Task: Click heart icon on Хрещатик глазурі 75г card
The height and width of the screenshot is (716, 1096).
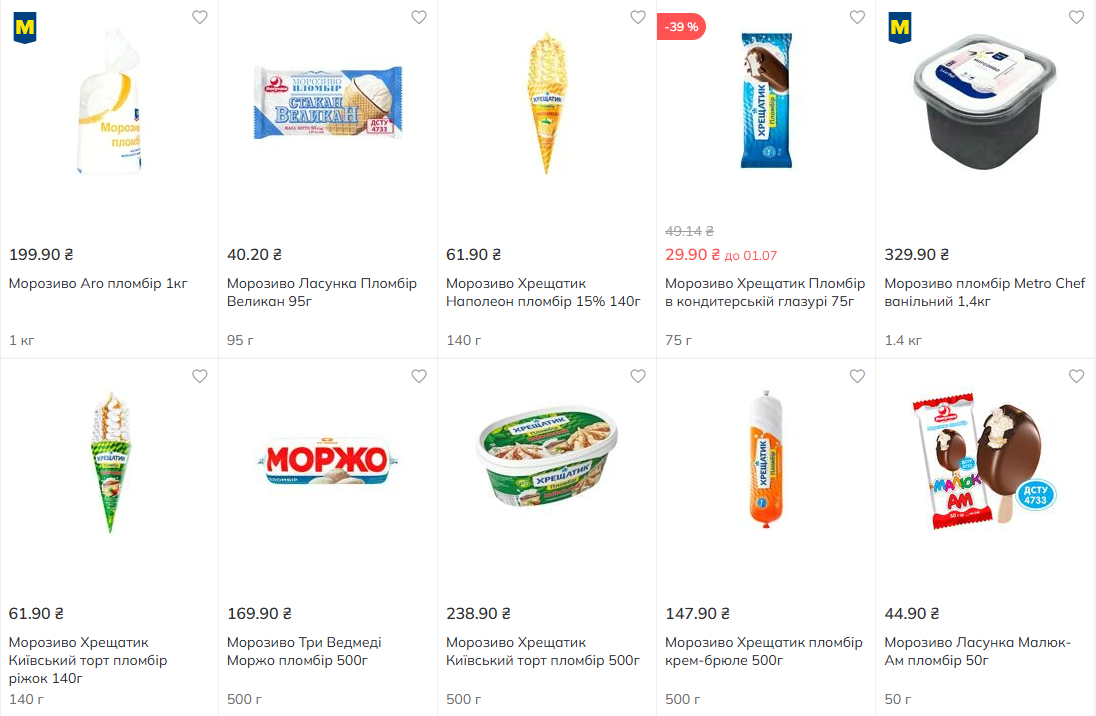Action: pos(857,17)
